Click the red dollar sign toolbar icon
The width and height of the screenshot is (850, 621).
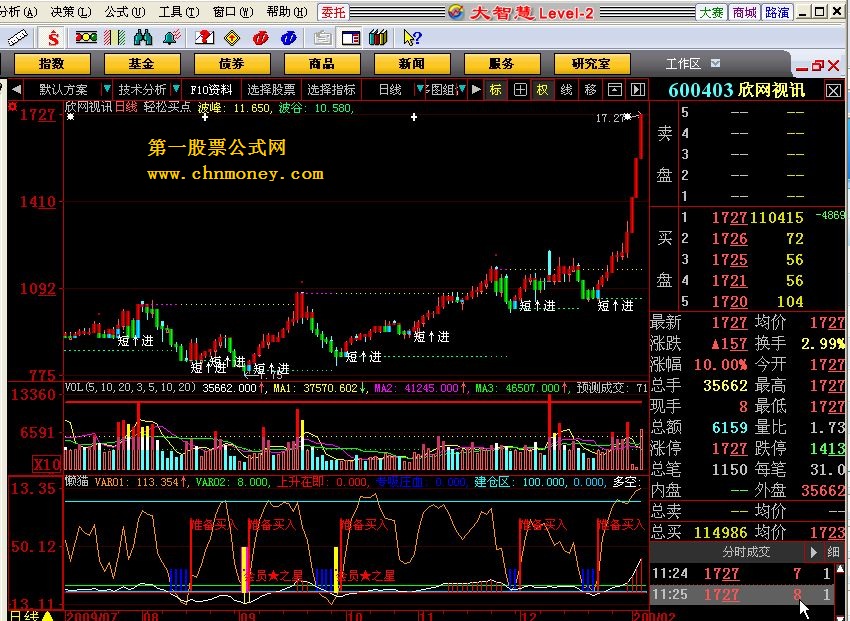[53, 37]
